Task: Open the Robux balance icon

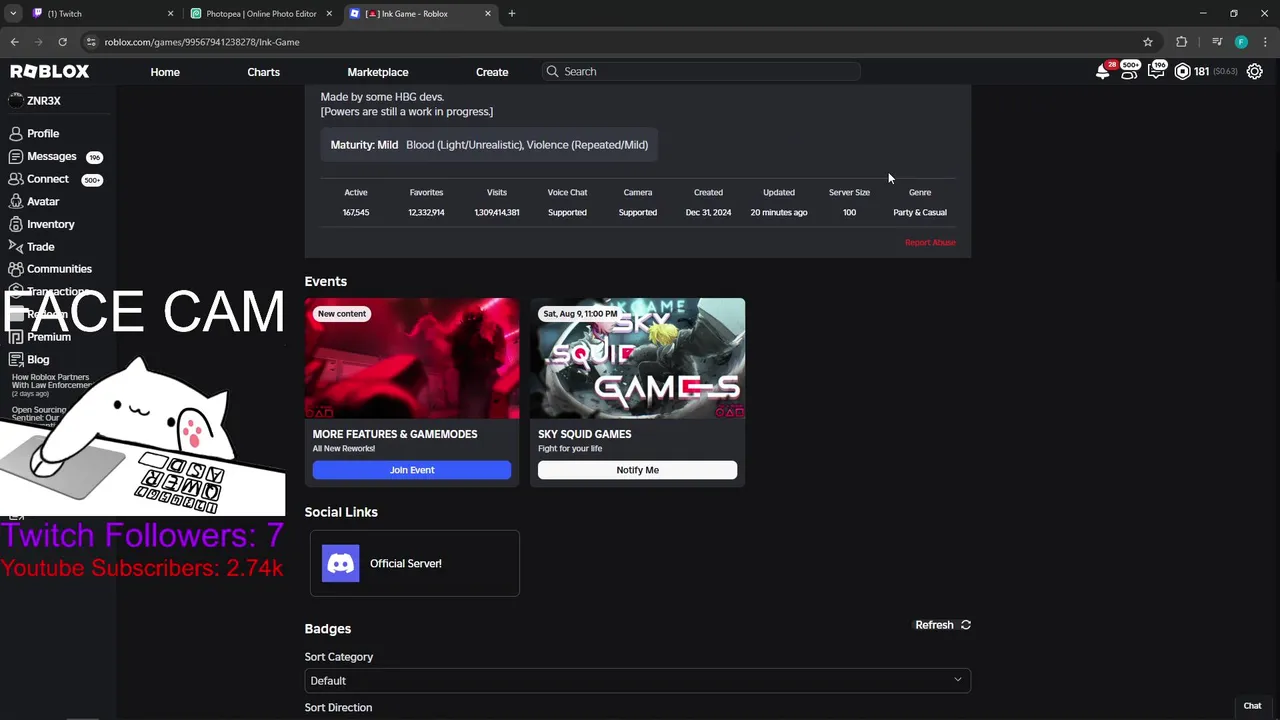Action: click(x=1182, y=72)
